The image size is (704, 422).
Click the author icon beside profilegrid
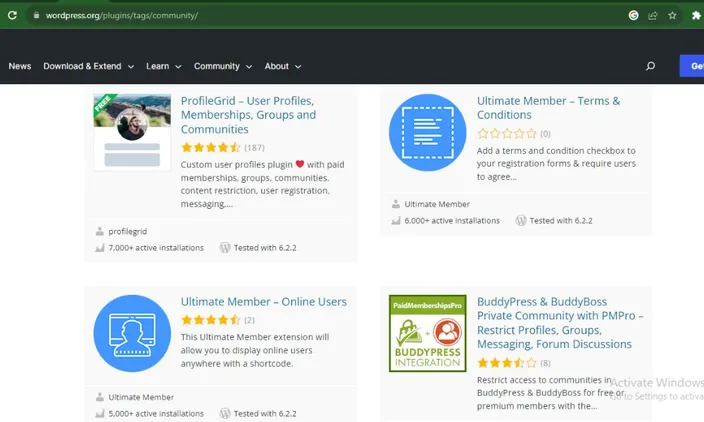pos(99,231)
